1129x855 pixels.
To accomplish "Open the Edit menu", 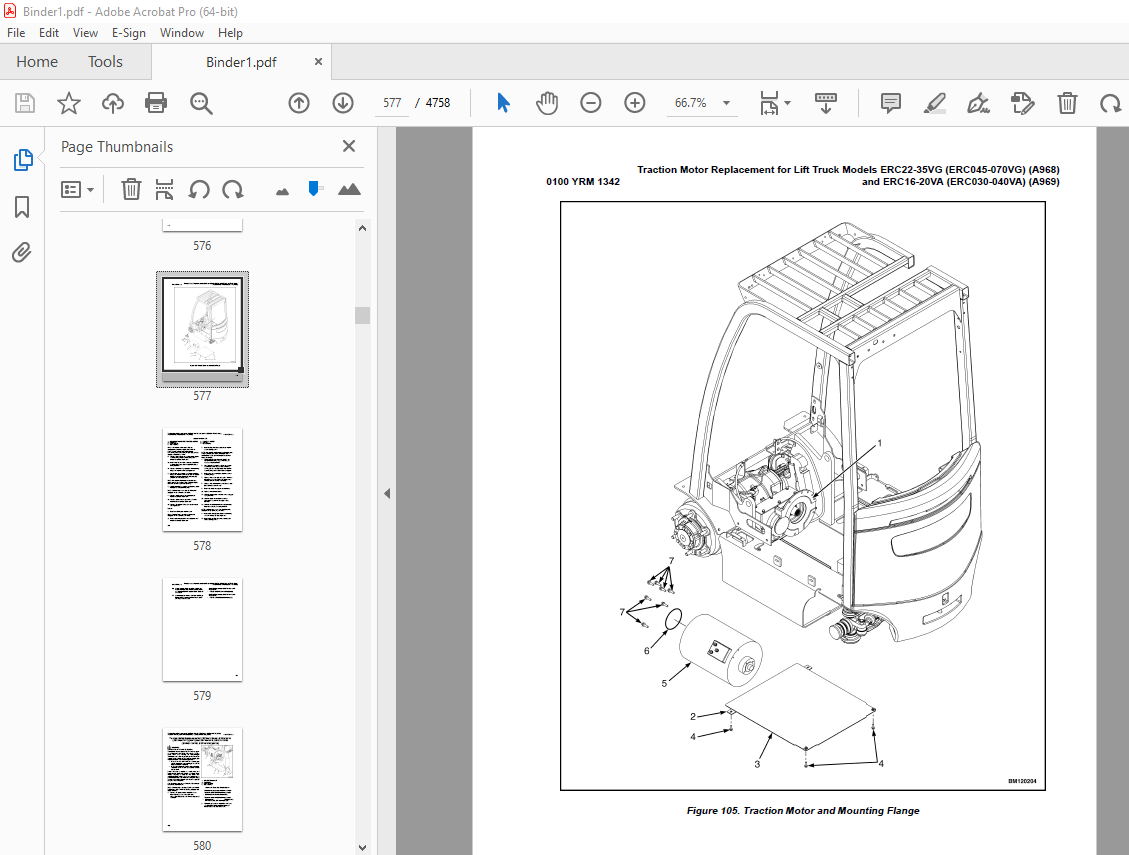I will [49, 33].
